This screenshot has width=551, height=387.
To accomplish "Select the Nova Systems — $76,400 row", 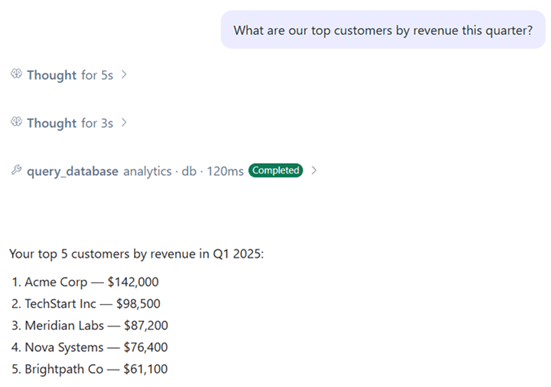I will 90,347.
